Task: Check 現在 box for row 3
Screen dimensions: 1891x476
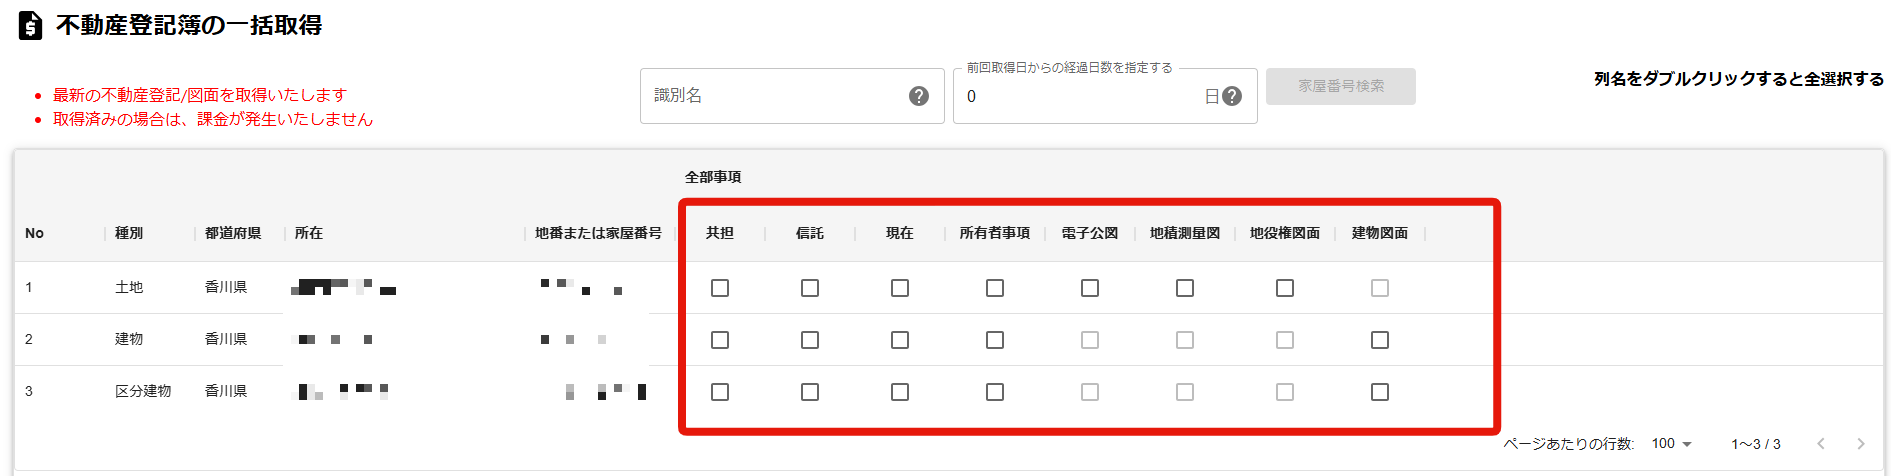Action: point(900,392)
